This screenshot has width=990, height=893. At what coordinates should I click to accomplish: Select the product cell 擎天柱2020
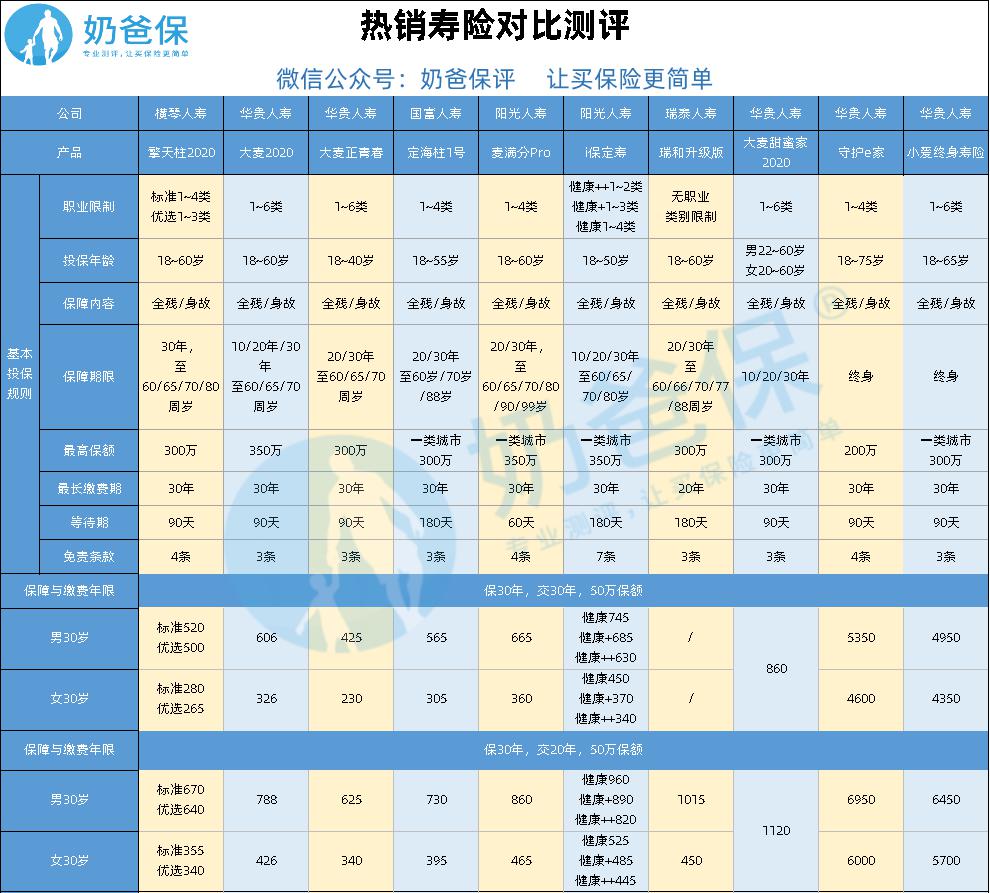pyautogui.click(x=181, y=153)
